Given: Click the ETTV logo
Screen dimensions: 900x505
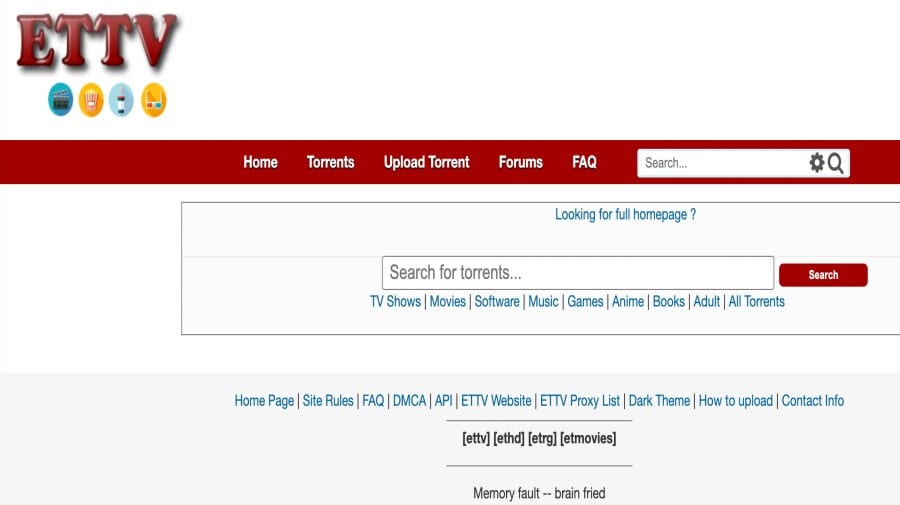Looking at the screenshot, I should click(98, 42).
